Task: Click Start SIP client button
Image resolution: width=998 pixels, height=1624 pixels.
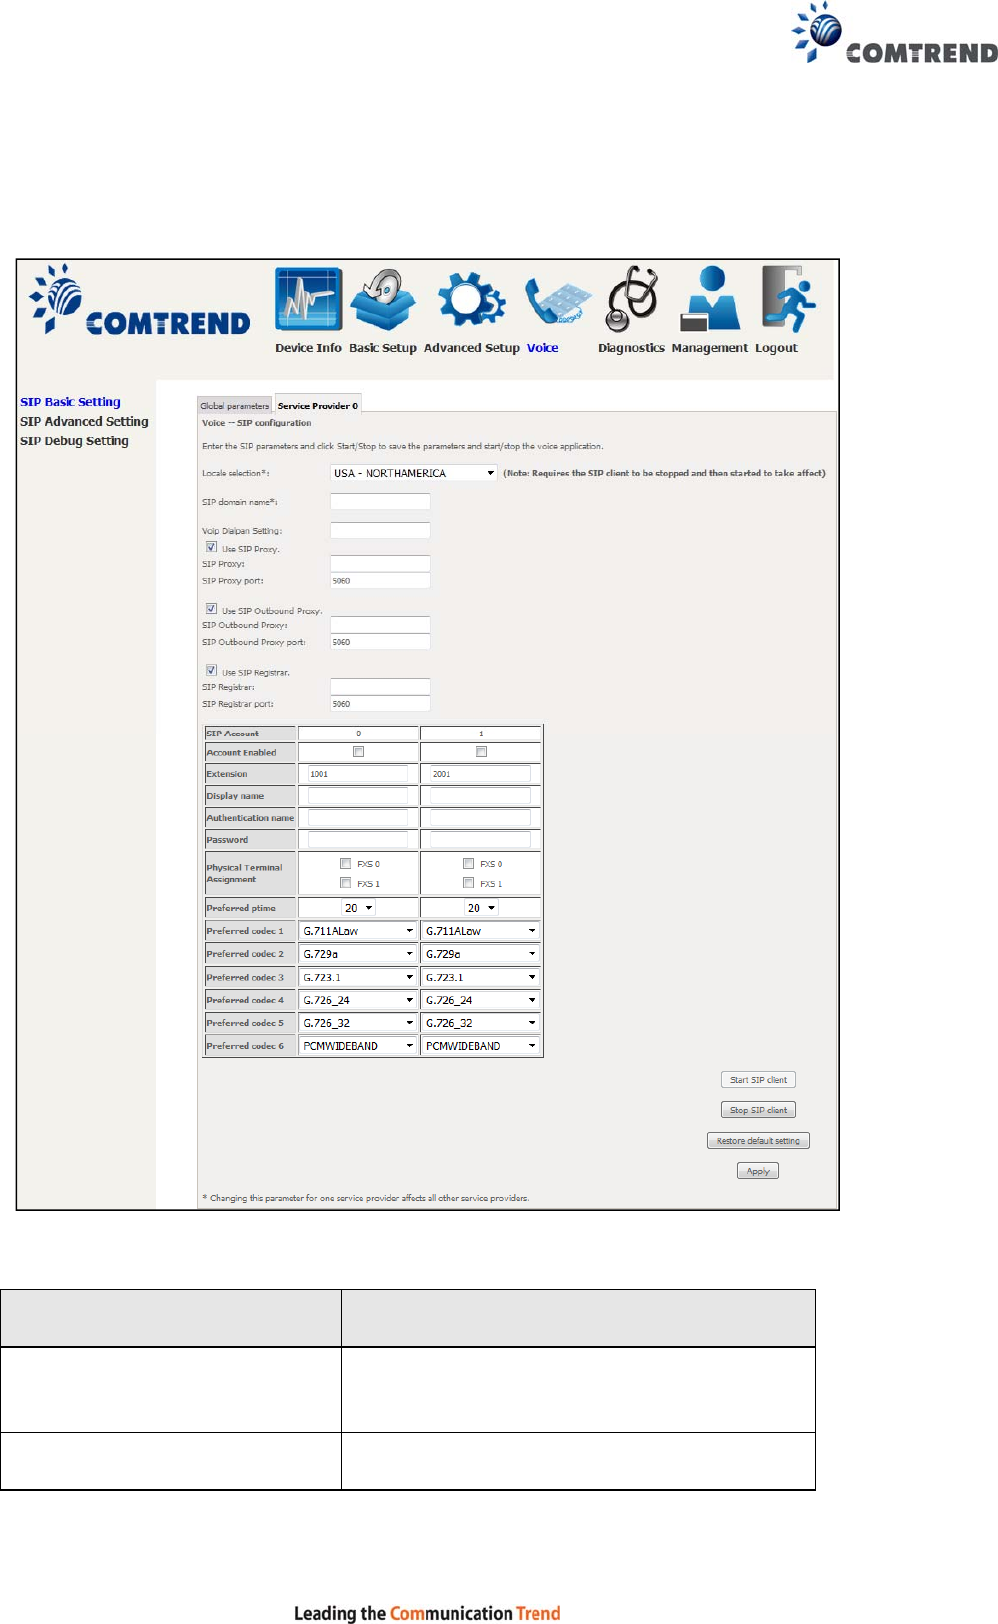Action: 758,1080
